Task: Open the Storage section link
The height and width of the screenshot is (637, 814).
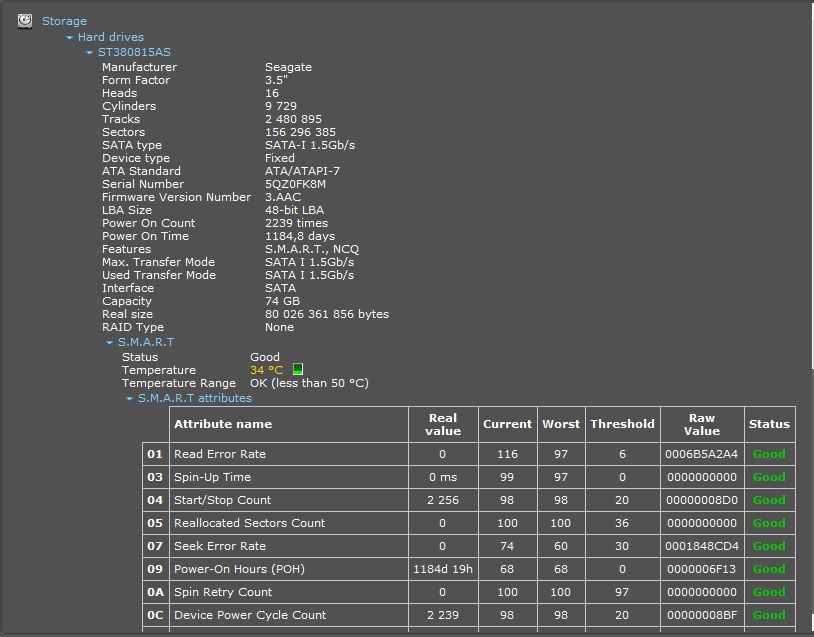Action: (64, 21)
